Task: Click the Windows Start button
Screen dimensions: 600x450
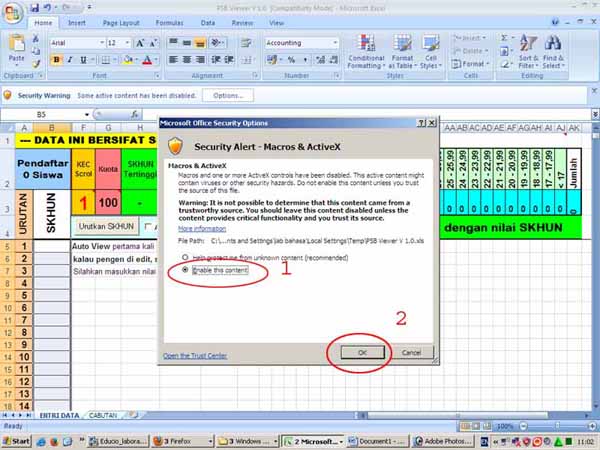Action: tap(18, 440)
